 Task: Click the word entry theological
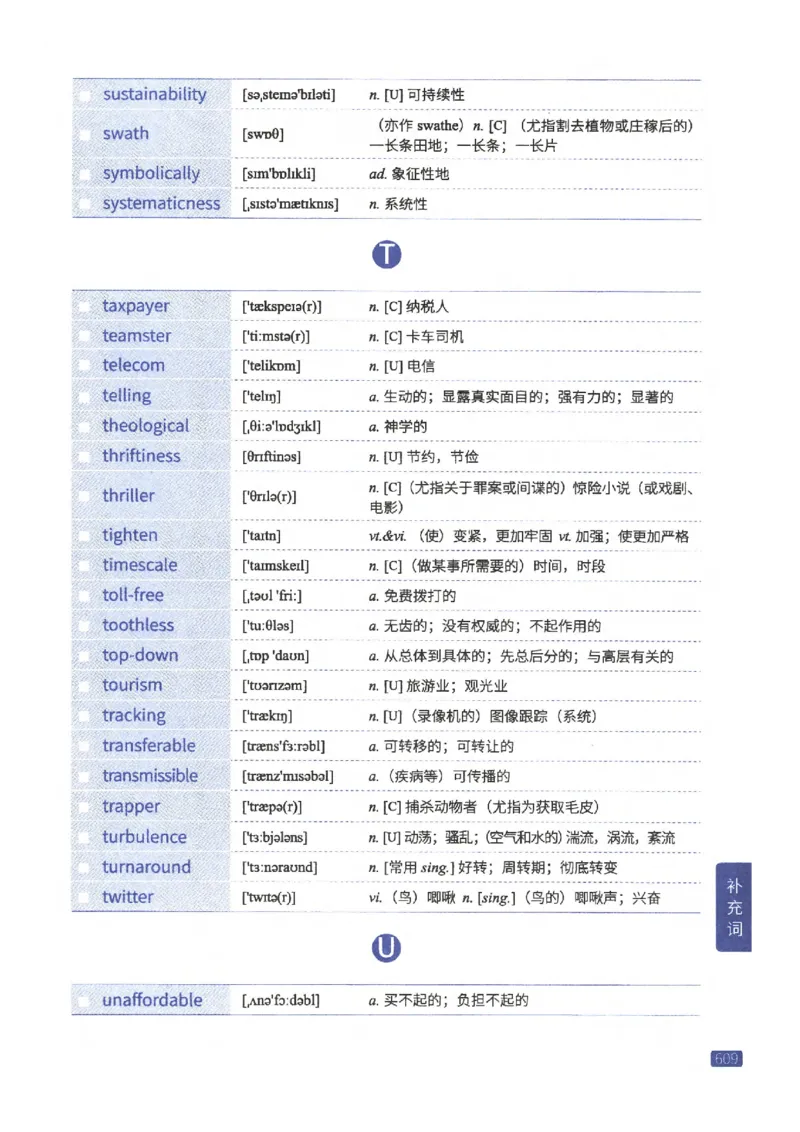coord(146,425)
